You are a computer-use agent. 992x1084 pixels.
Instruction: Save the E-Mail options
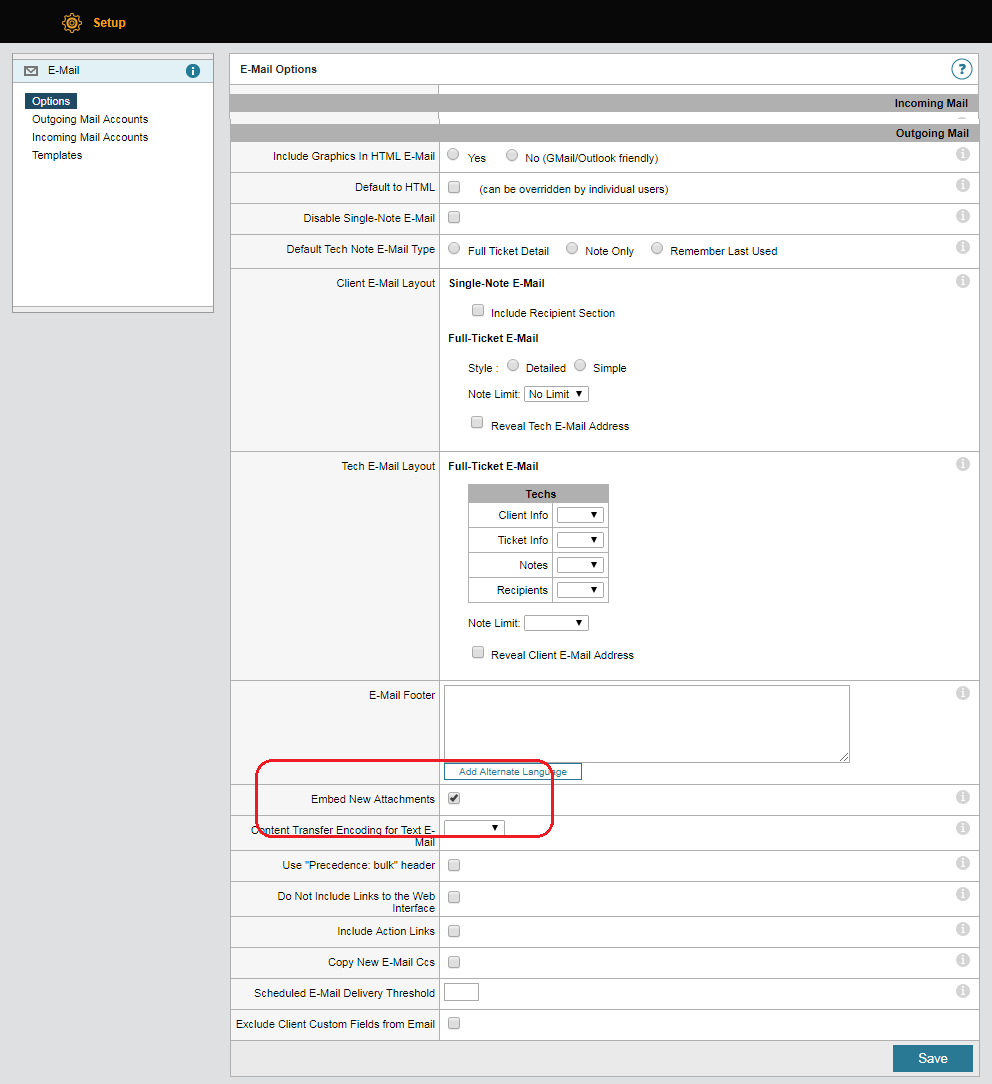[933, 1058]
